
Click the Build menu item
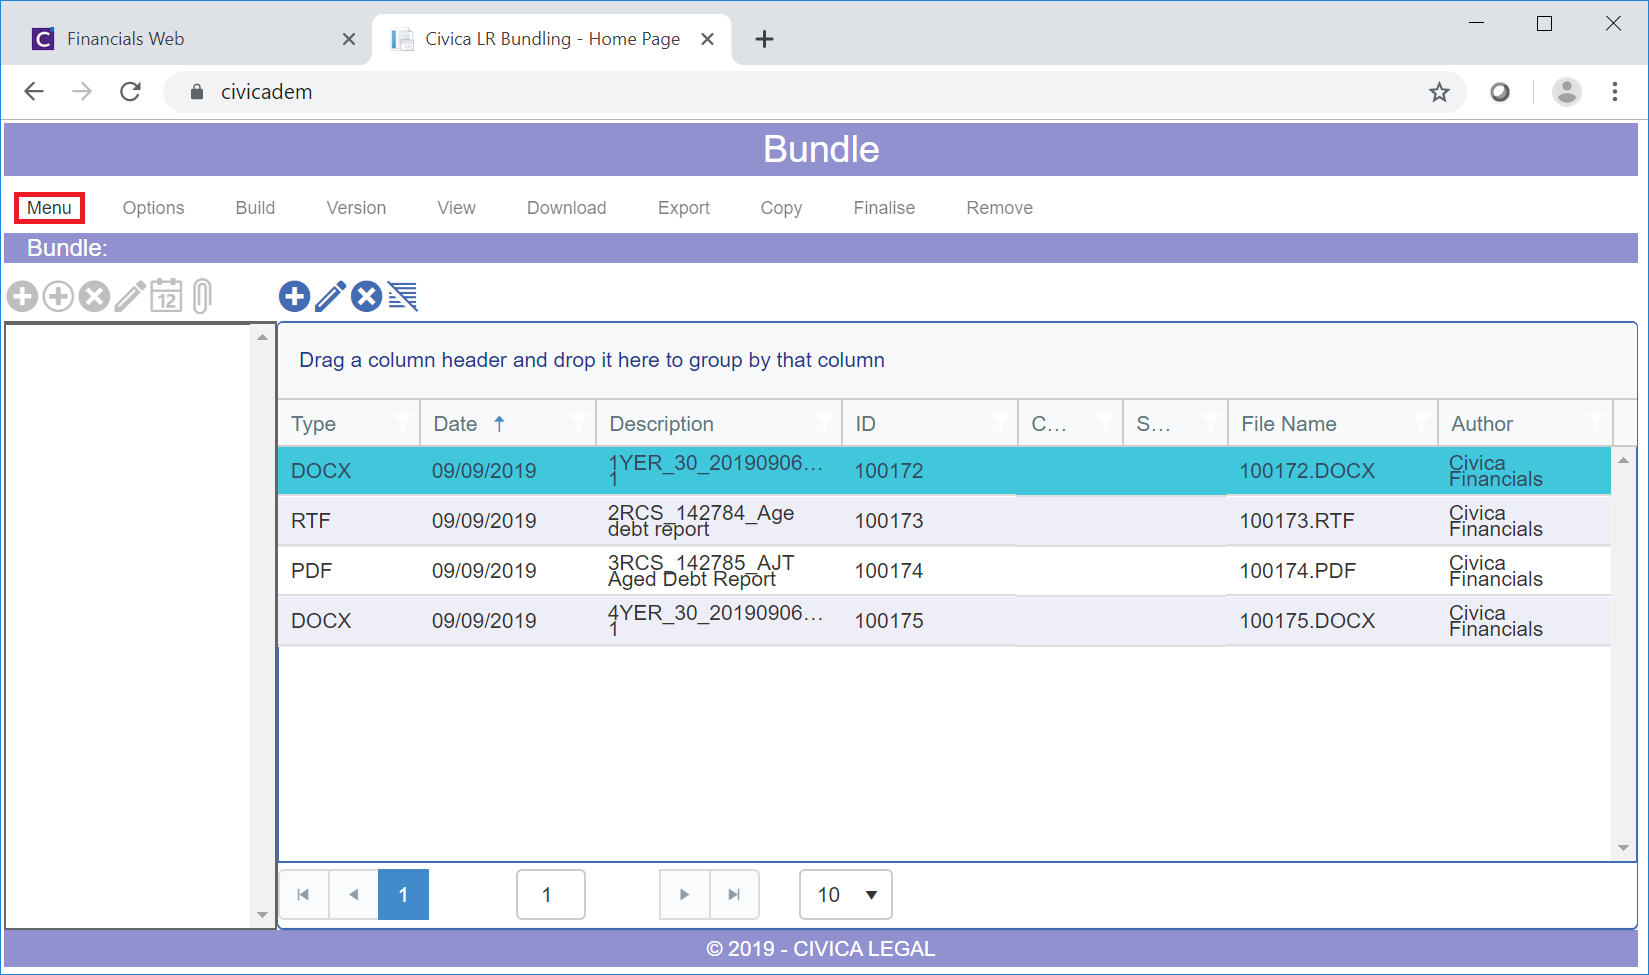click(255, 208)
